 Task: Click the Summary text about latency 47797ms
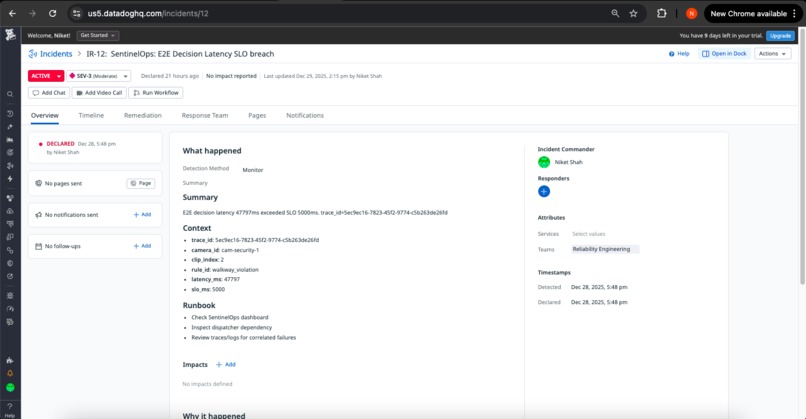(315, 212)
